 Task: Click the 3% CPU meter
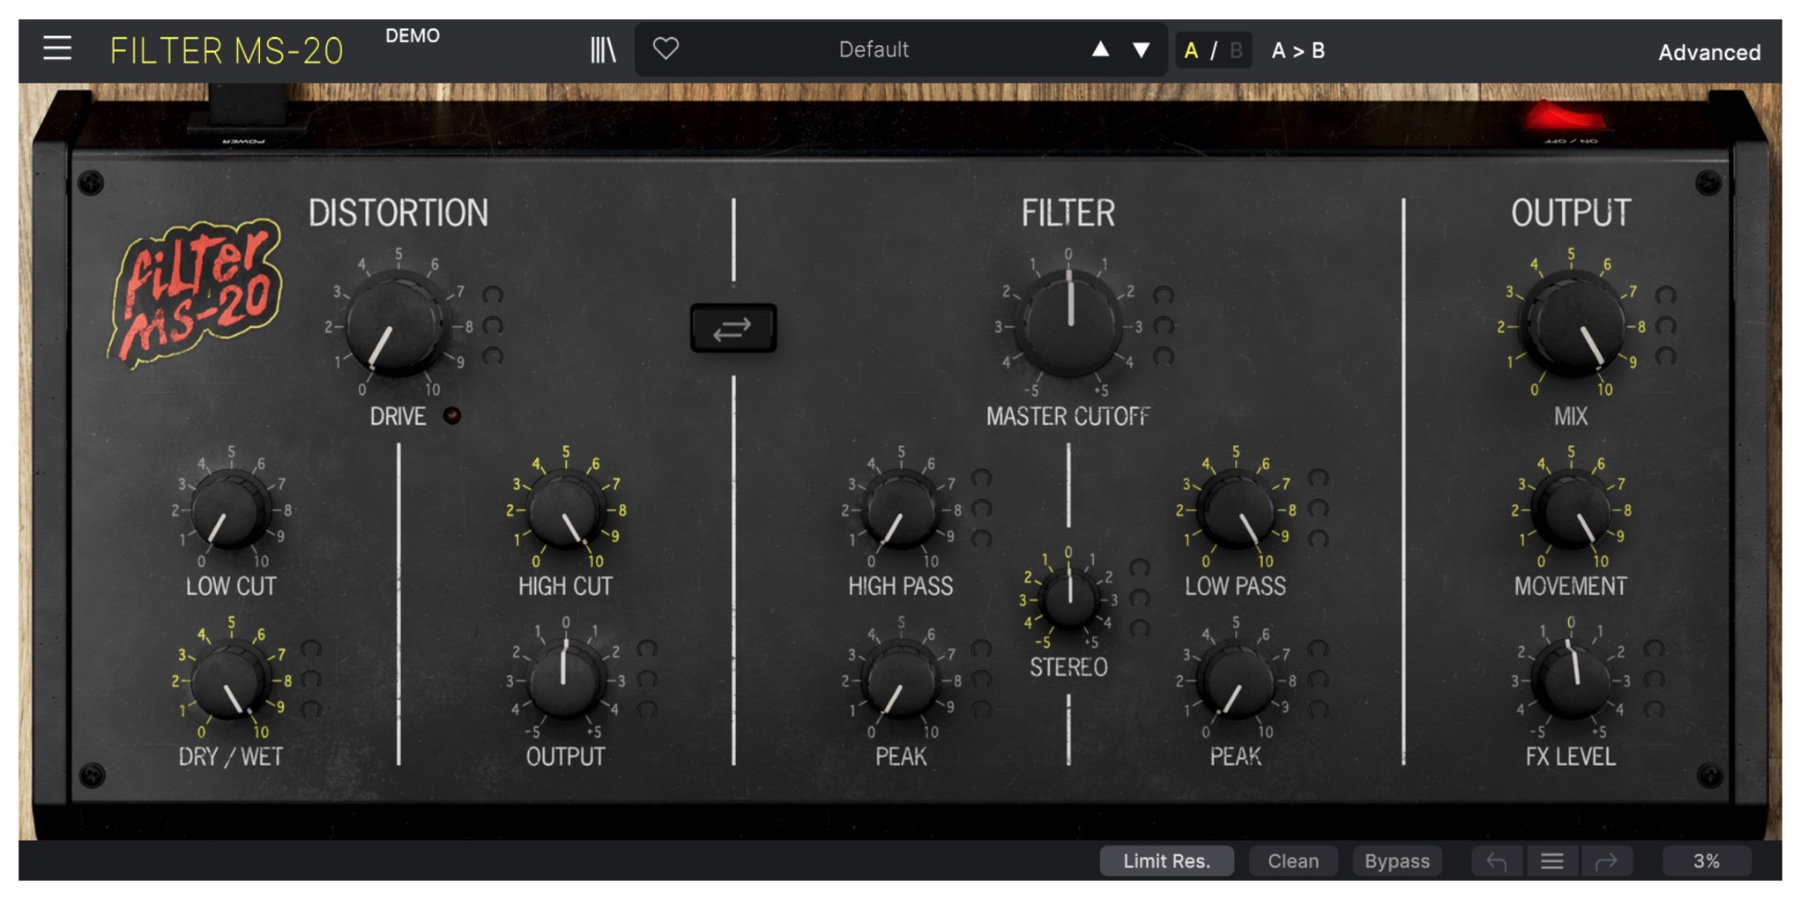[x=1706, y=861]
